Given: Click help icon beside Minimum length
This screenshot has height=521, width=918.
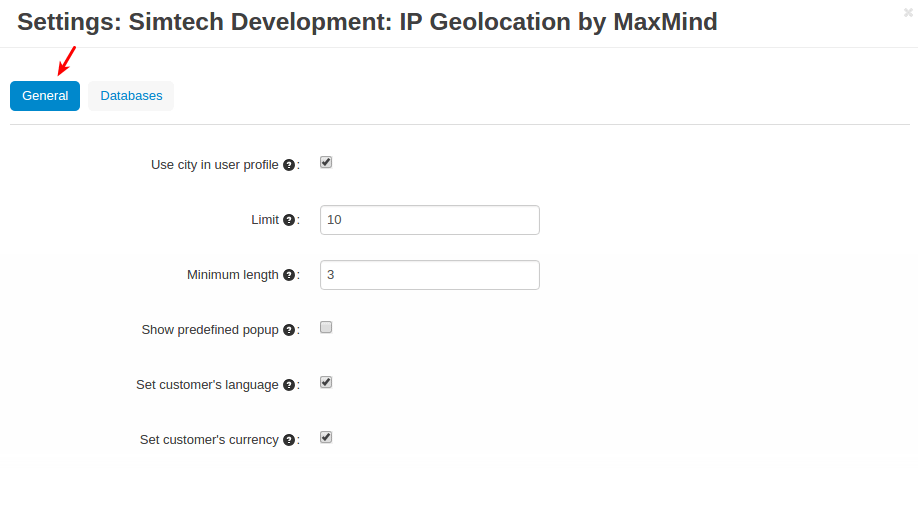Looking at the screenshot, I should 289,275.
